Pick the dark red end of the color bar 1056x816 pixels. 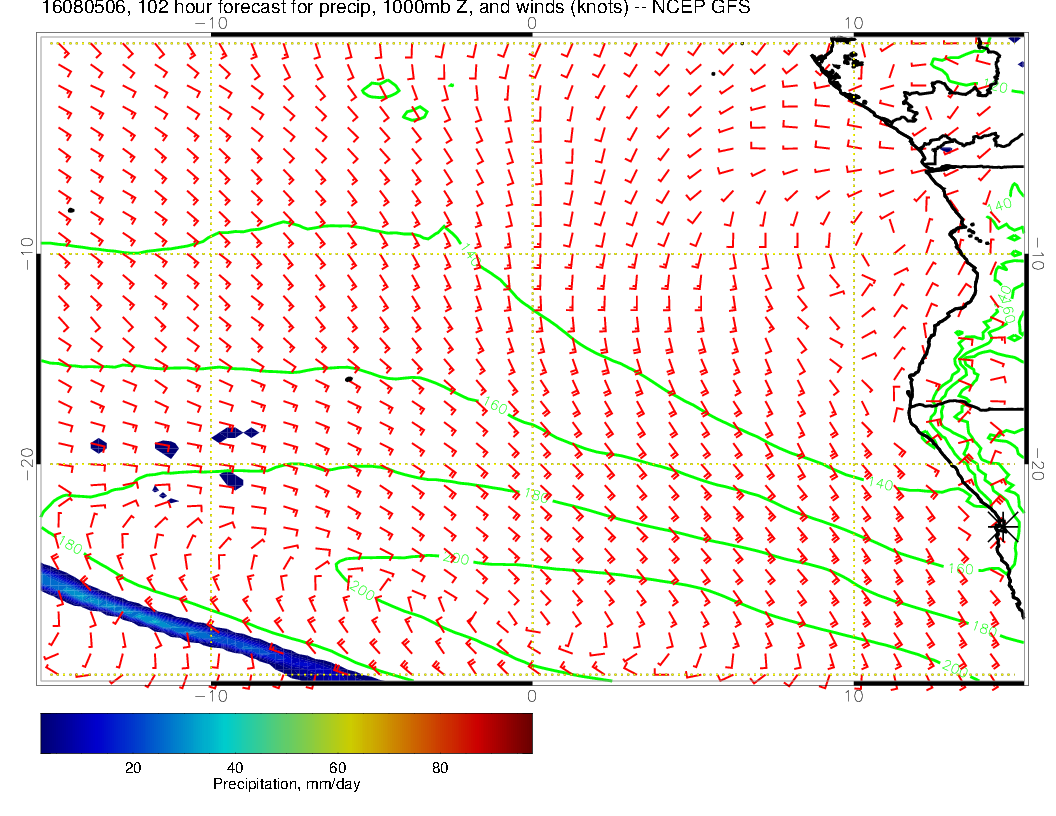point(523,732)
